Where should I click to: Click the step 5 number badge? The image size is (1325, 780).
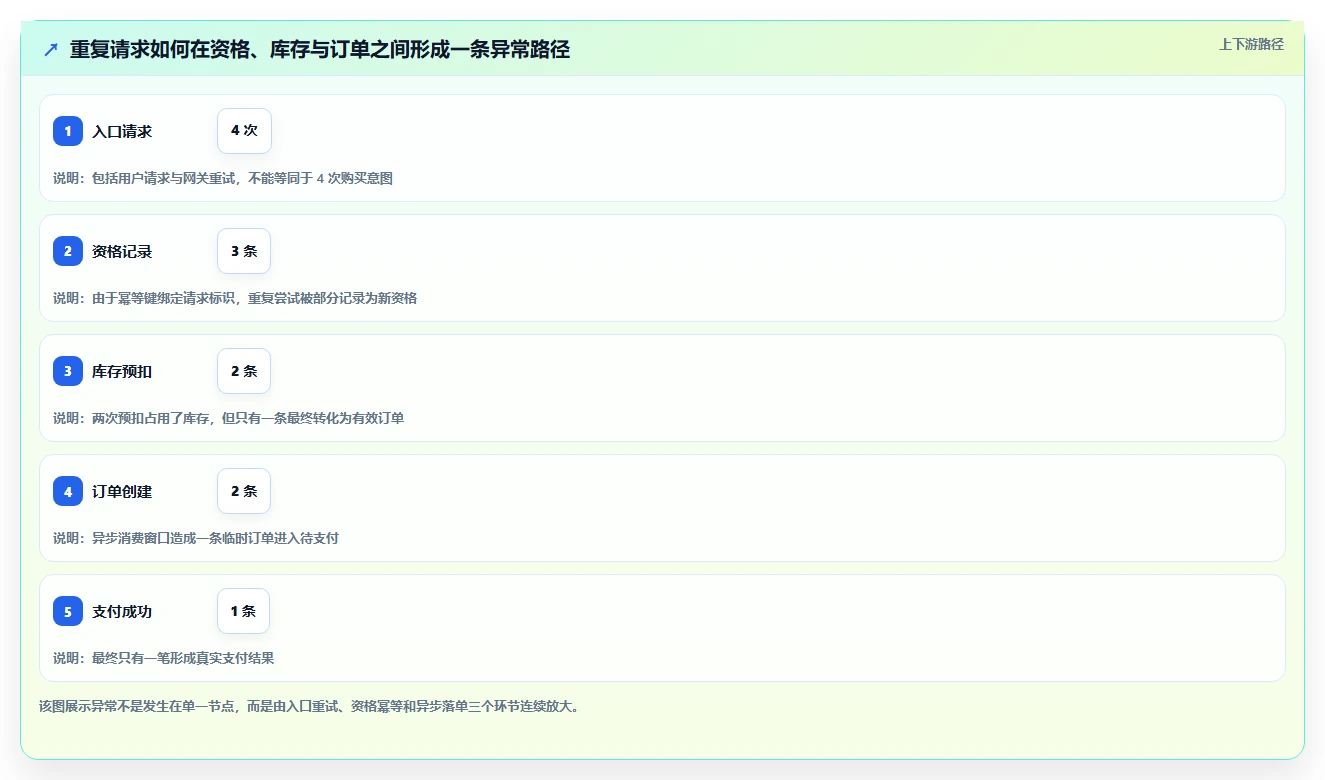pyautogui.click(x=68, y=611)
